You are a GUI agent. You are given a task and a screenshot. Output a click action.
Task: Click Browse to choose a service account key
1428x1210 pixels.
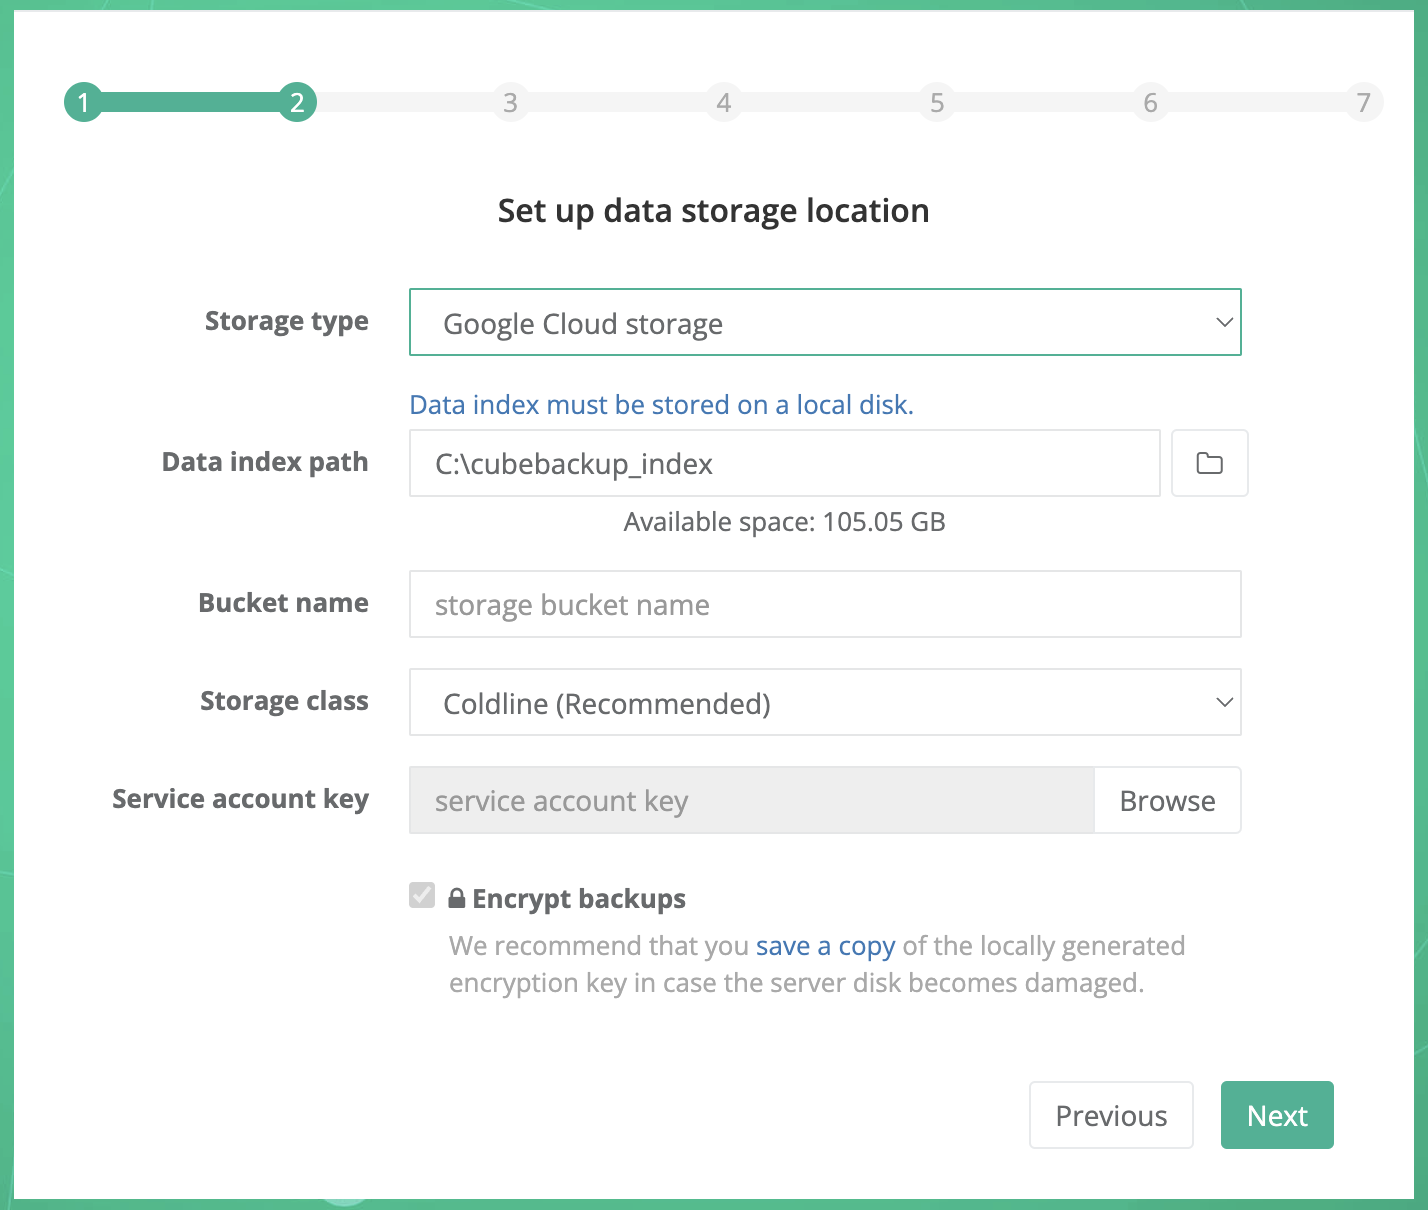[1167, 800]
